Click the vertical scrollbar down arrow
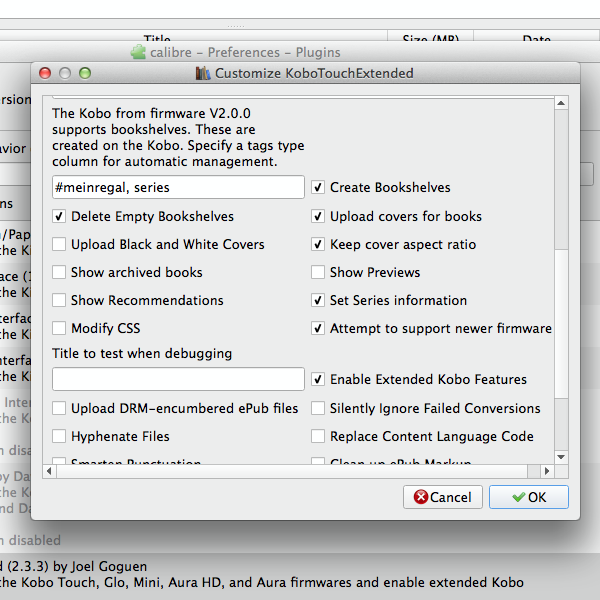 561,457
